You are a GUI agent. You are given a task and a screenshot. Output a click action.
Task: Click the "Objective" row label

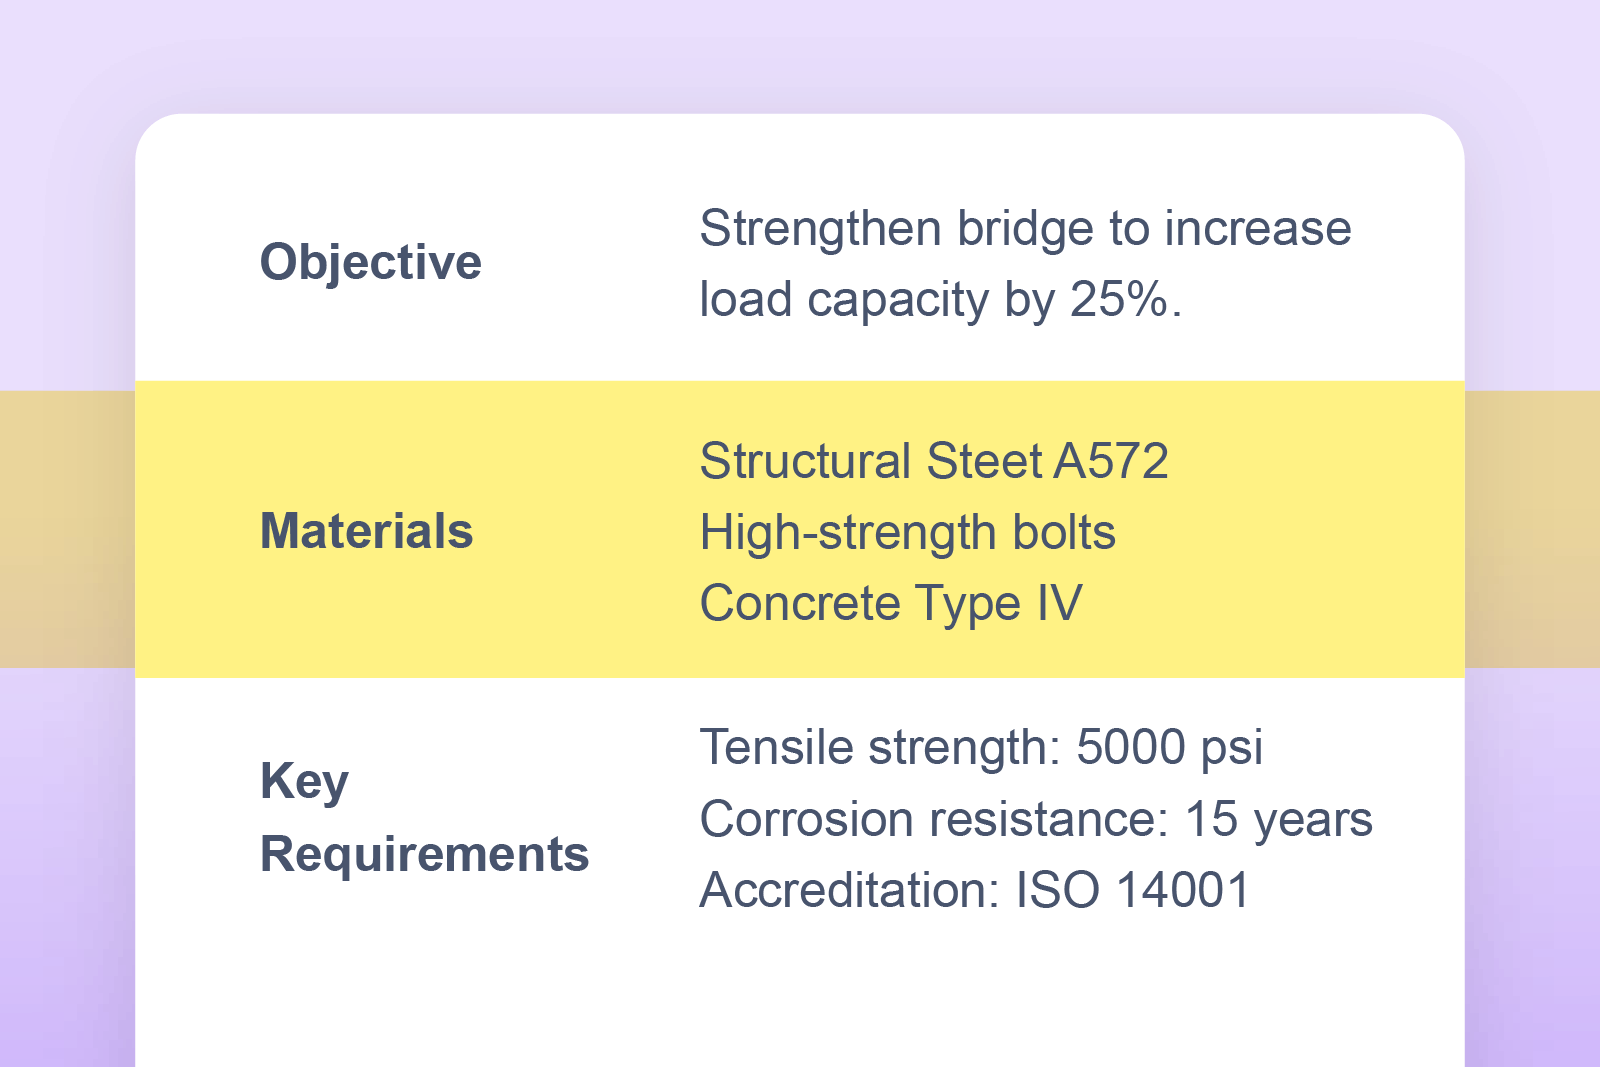[370, 262]
